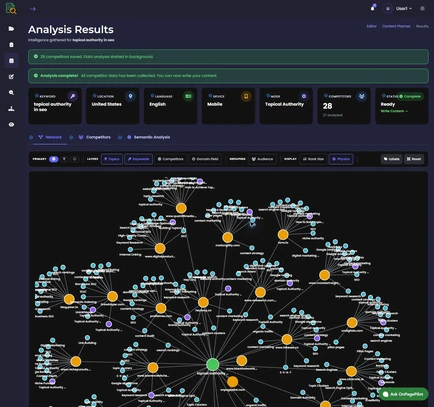Switch to the Network tab
The height and width of the screenshot is (407, 434).
(x=50, y=137)
